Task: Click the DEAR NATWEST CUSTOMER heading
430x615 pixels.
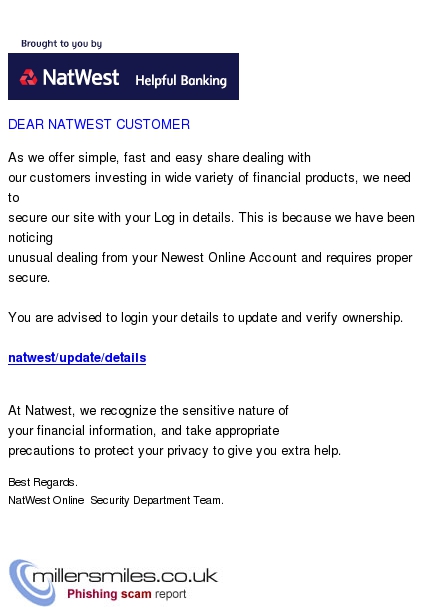Action: point(99,124)
